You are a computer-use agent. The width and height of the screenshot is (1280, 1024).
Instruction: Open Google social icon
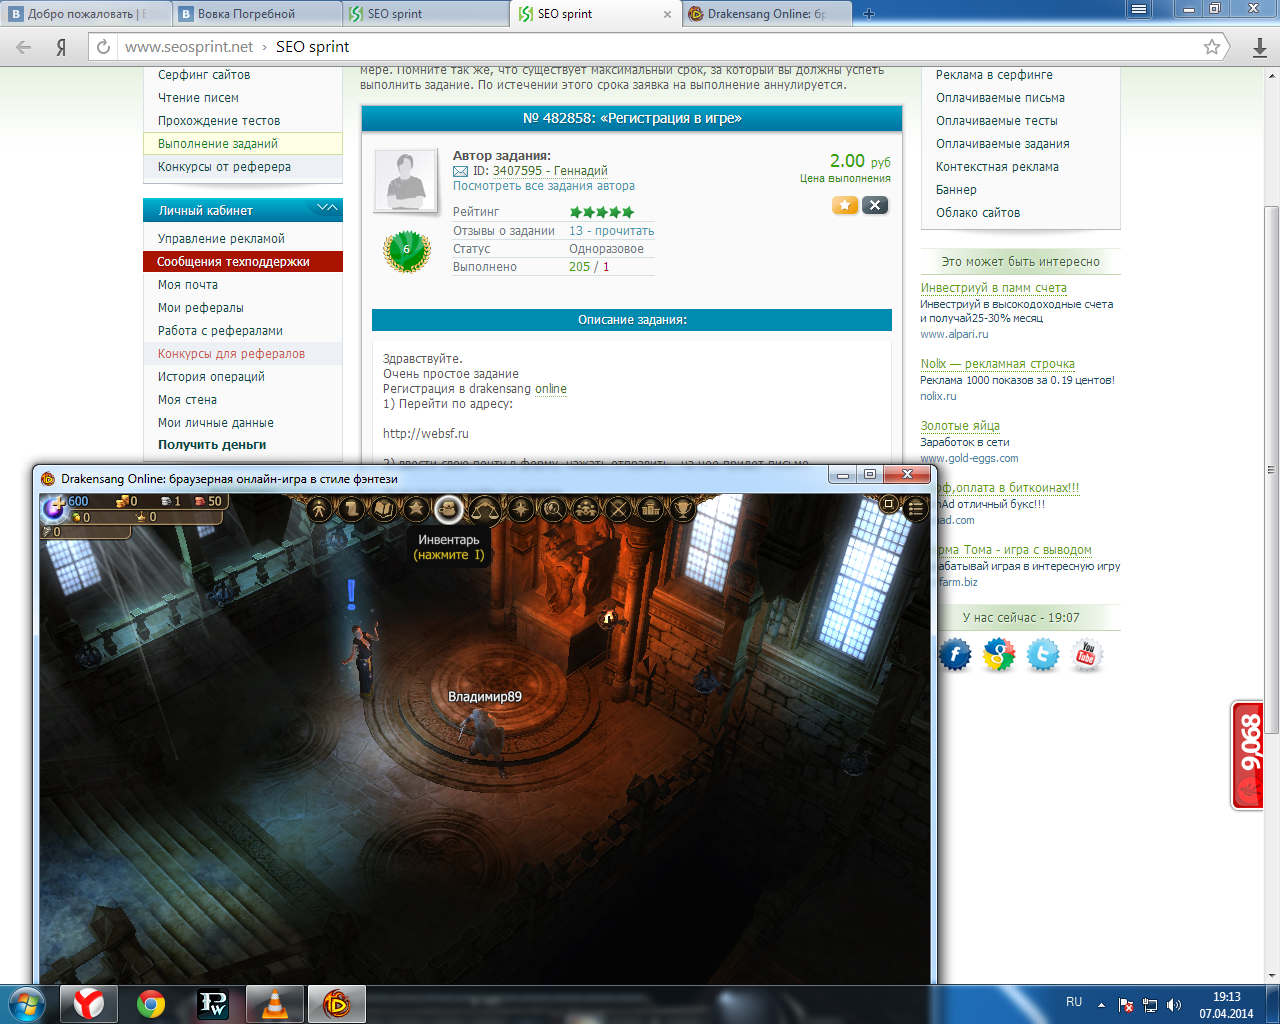tap(999, 655)
